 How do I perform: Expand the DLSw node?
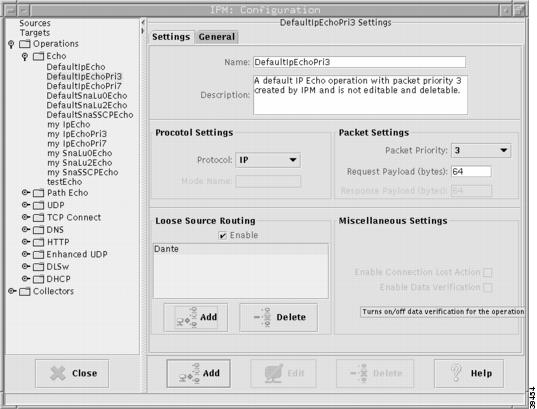pos(26,267)
